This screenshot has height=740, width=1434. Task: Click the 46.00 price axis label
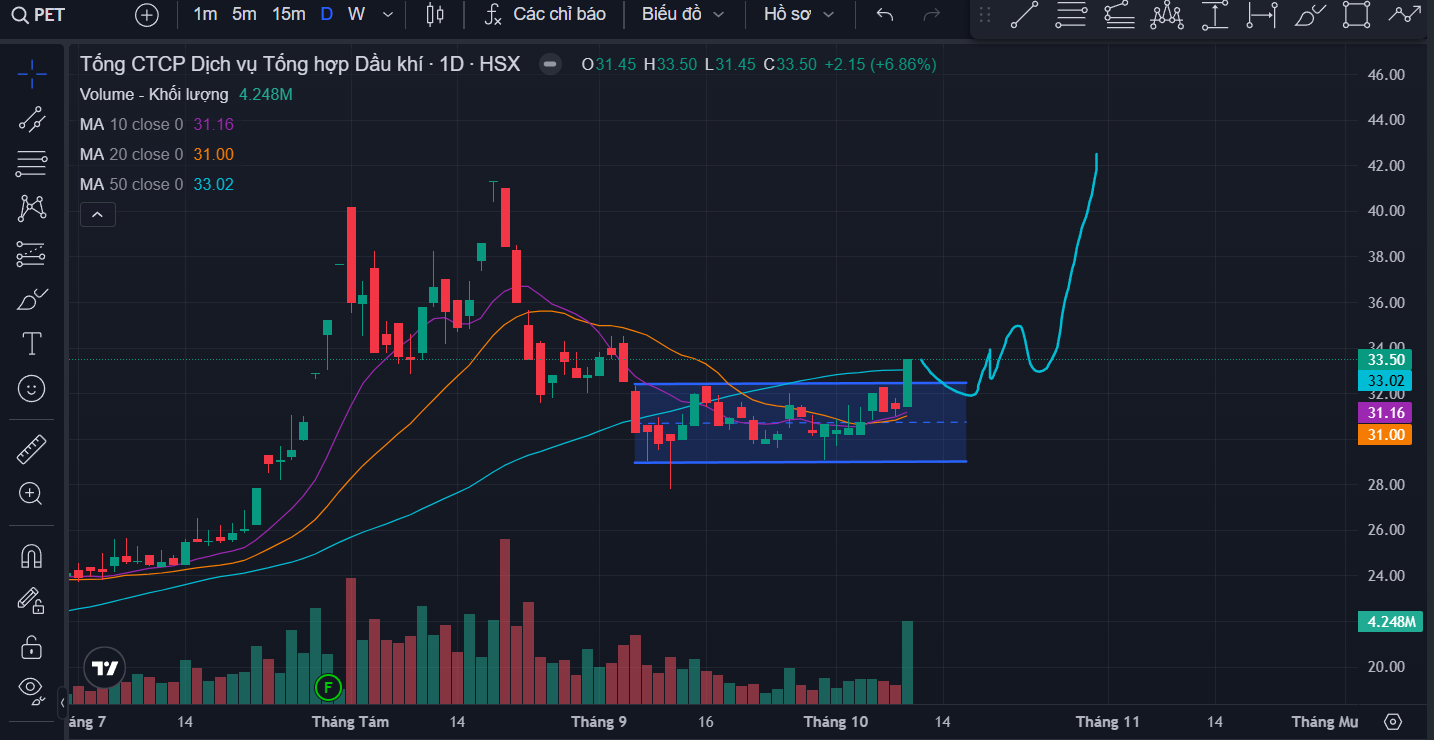(x=1385, y=75)
